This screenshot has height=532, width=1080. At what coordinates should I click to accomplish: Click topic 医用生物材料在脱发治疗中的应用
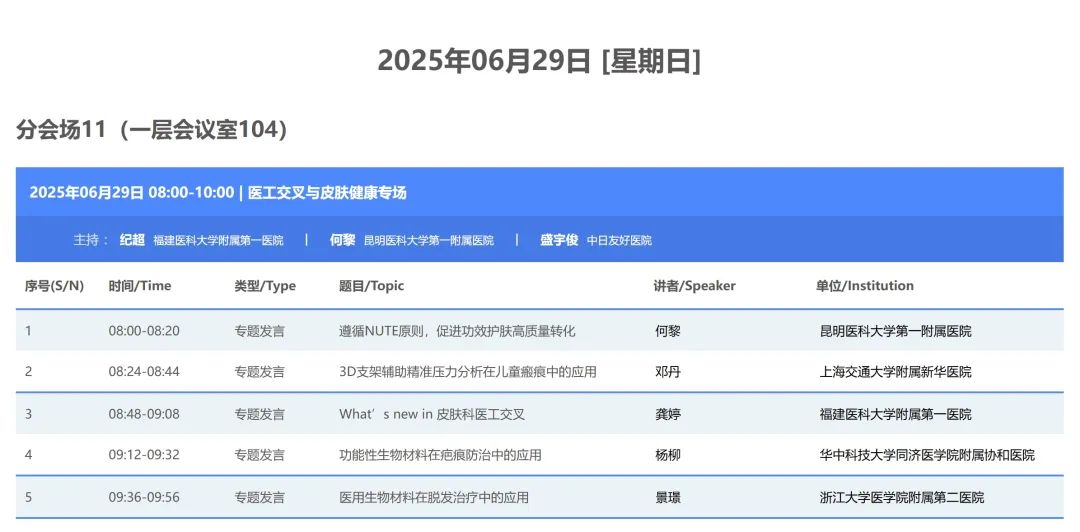pyautogui.click(x=434, y=497)
